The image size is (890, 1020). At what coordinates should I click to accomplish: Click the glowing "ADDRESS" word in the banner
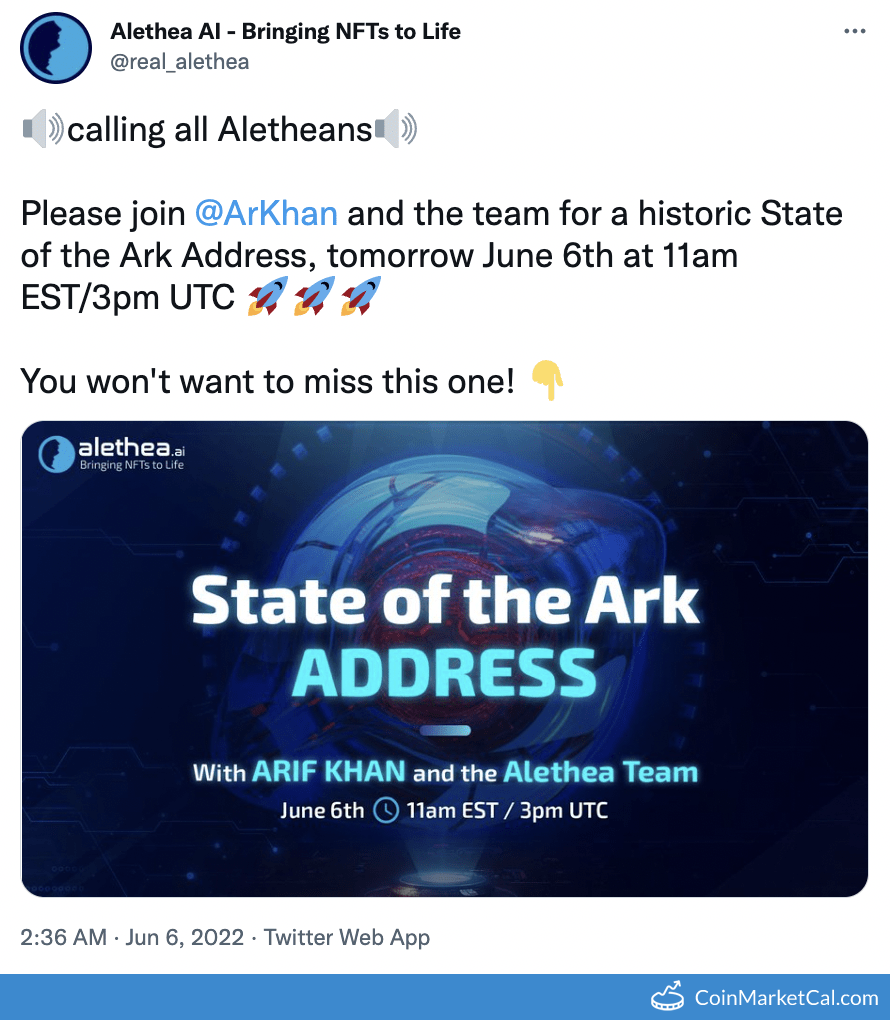445,671
